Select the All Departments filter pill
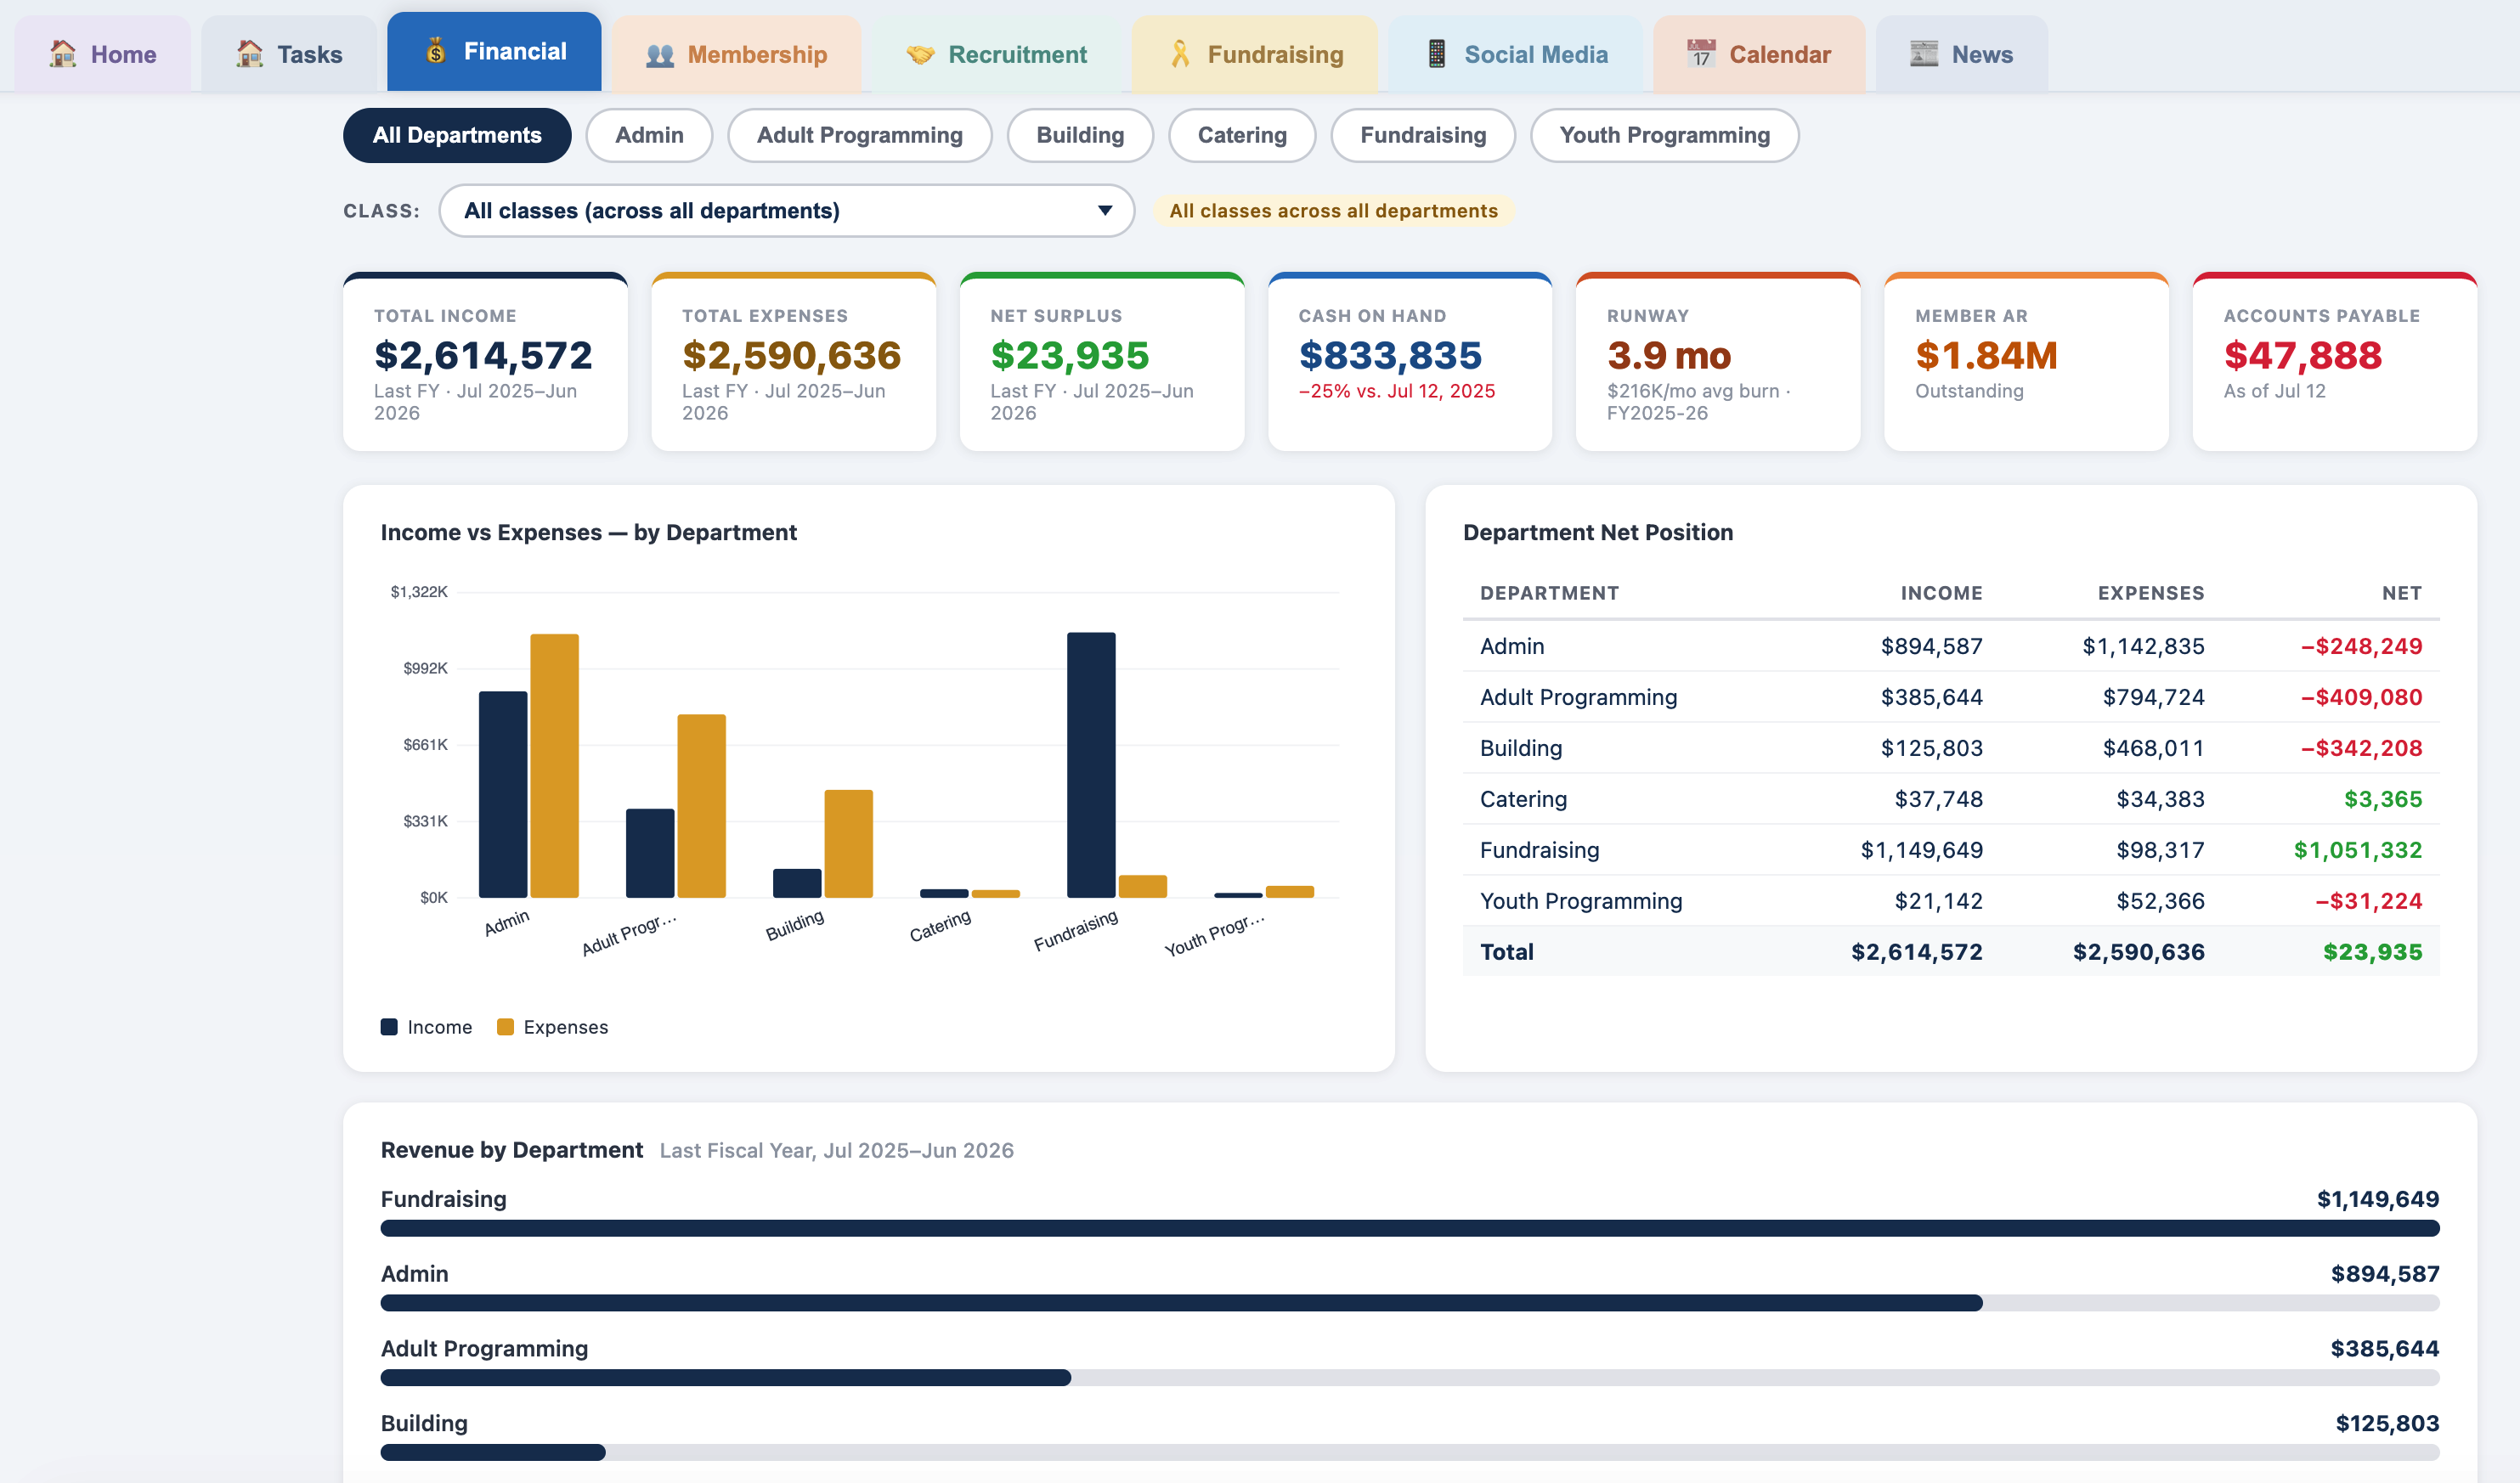This screenshot has width=2520, height=1483. tap(457, 135)
